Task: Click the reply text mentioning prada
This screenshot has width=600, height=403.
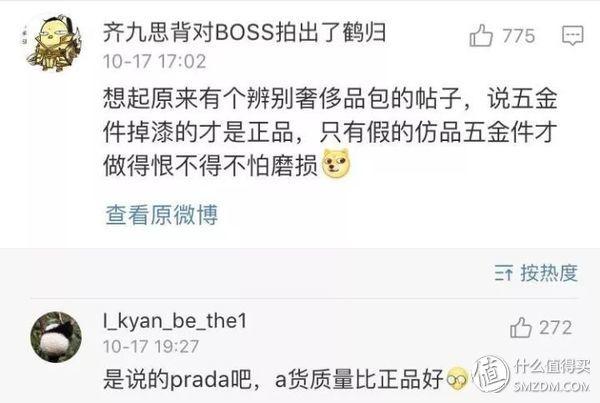Action: coord(273,378)
